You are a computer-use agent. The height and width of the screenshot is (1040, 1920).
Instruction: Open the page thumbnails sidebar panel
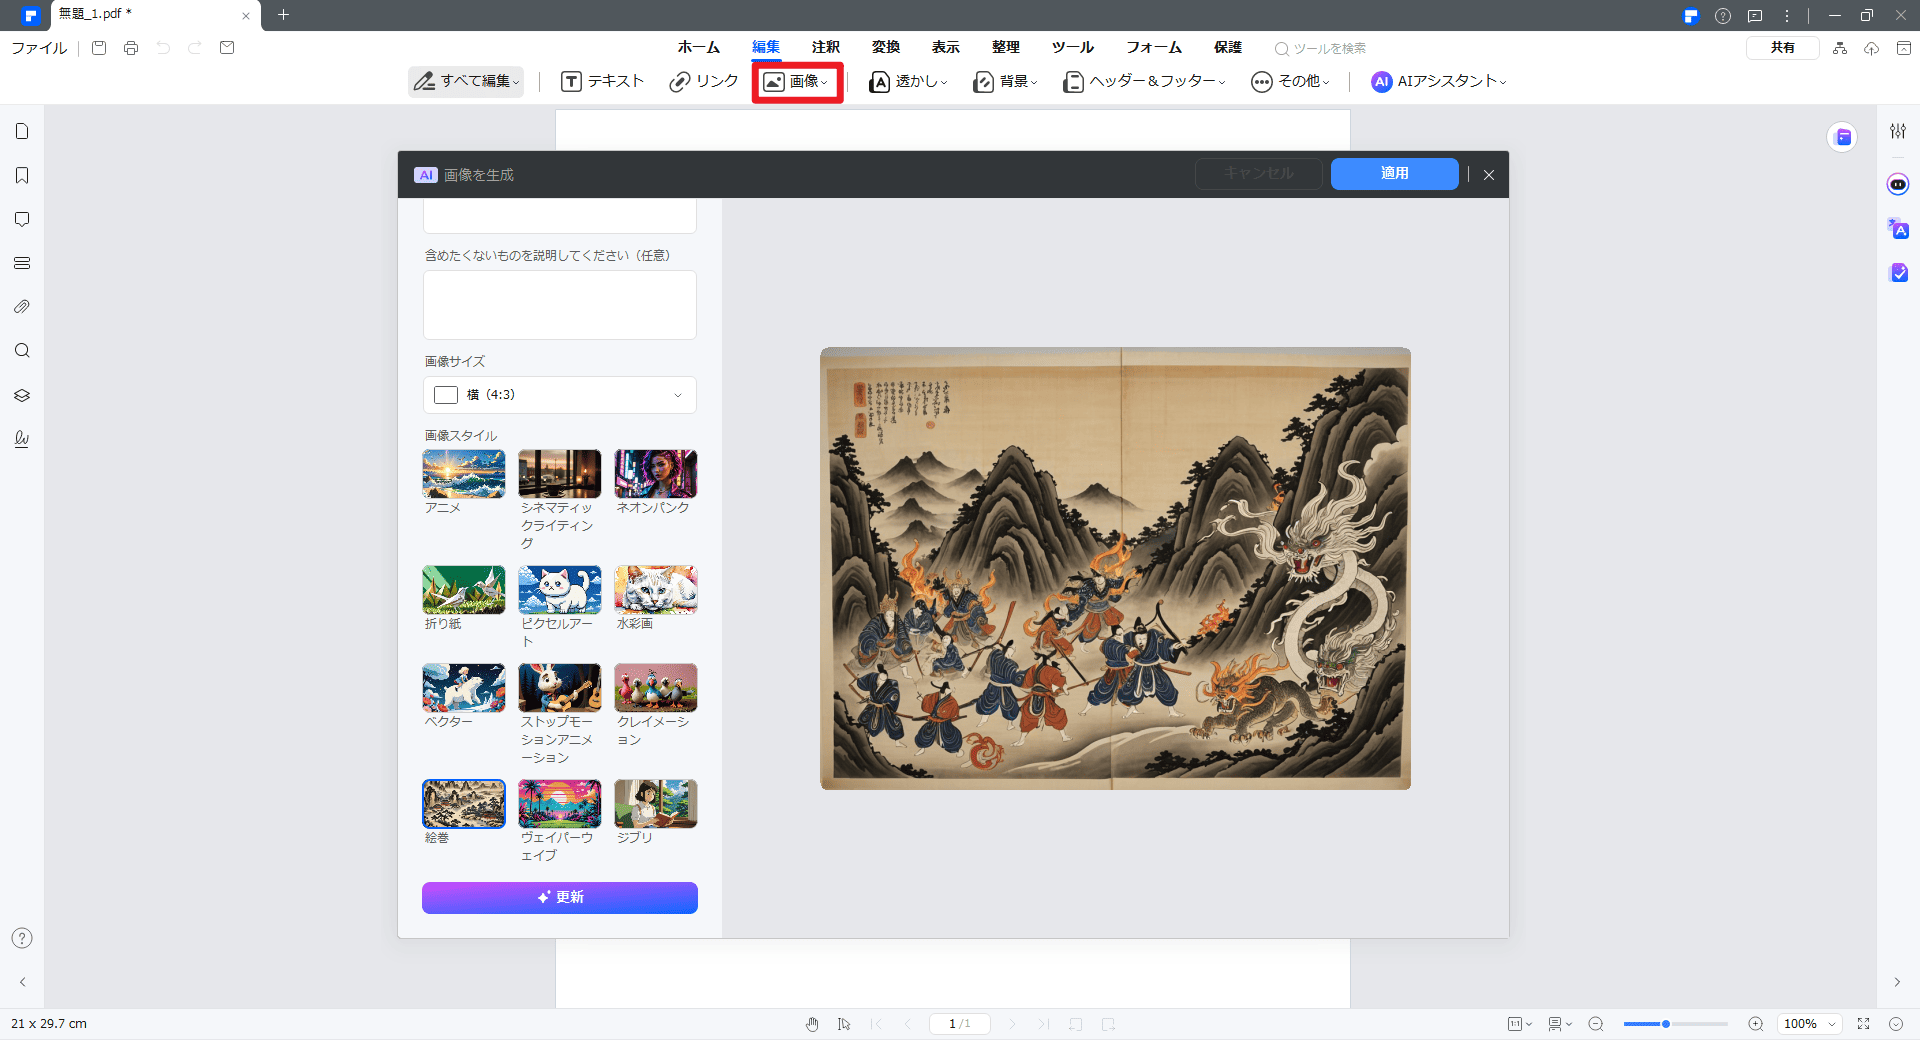tap(22, 132)
